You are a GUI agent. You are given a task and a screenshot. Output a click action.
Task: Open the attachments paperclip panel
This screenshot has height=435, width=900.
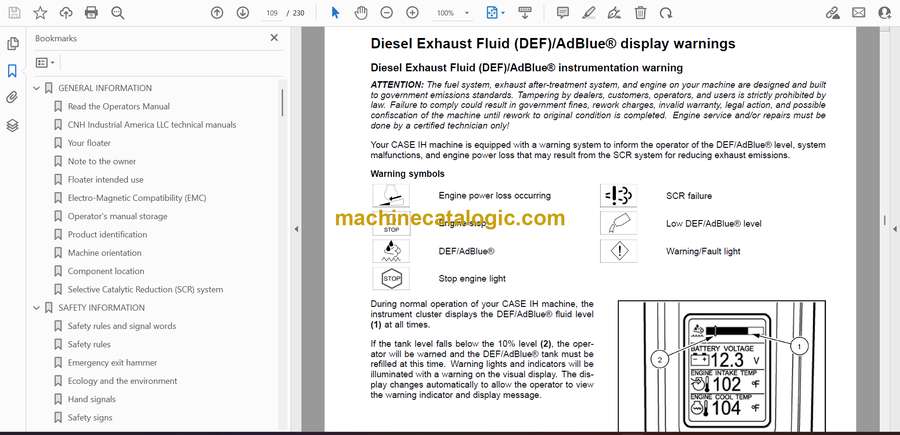tap(12, 98)
